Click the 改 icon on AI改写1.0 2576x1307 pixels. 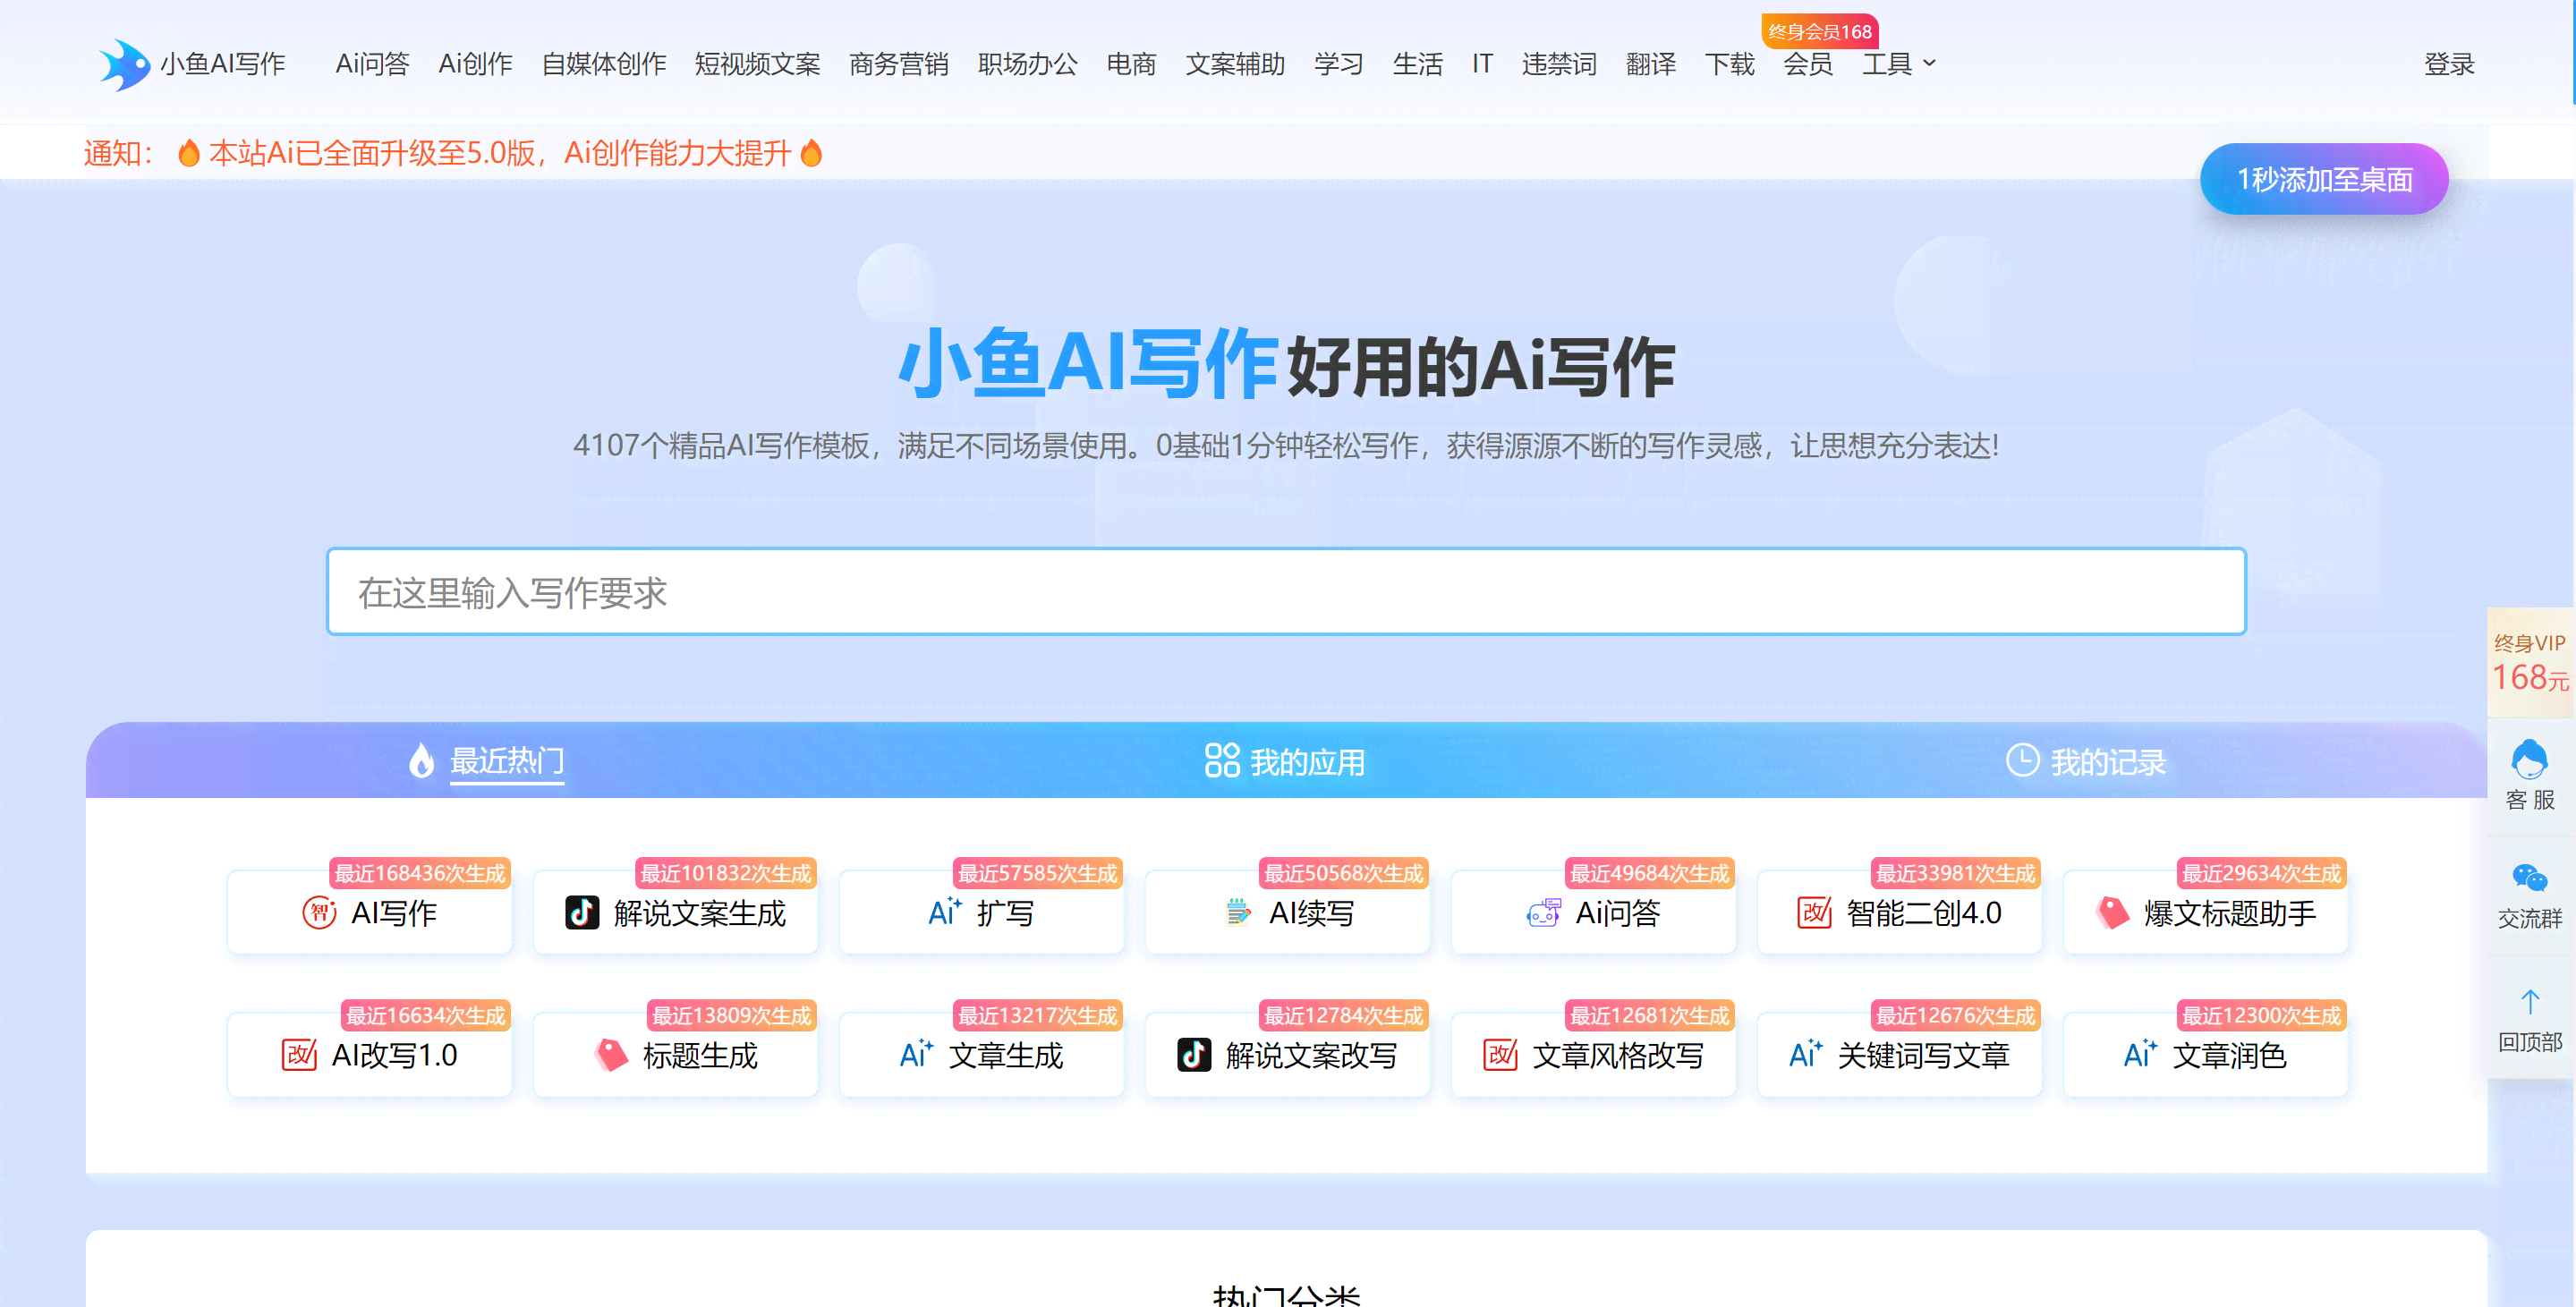(x=299, y=1055)
